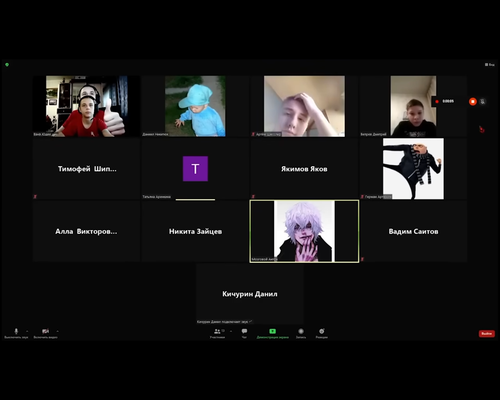Click the Record icon in toolbar
The width and height of the screenshot is (500, 400).
(301, 331)
